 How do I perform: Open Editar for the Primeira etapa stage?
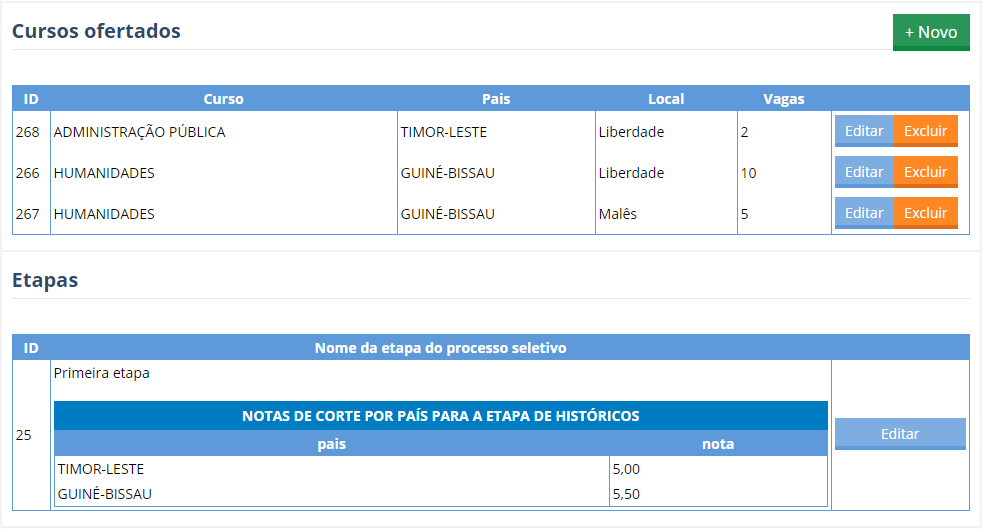pyautogui.click(x=899, y=434)
